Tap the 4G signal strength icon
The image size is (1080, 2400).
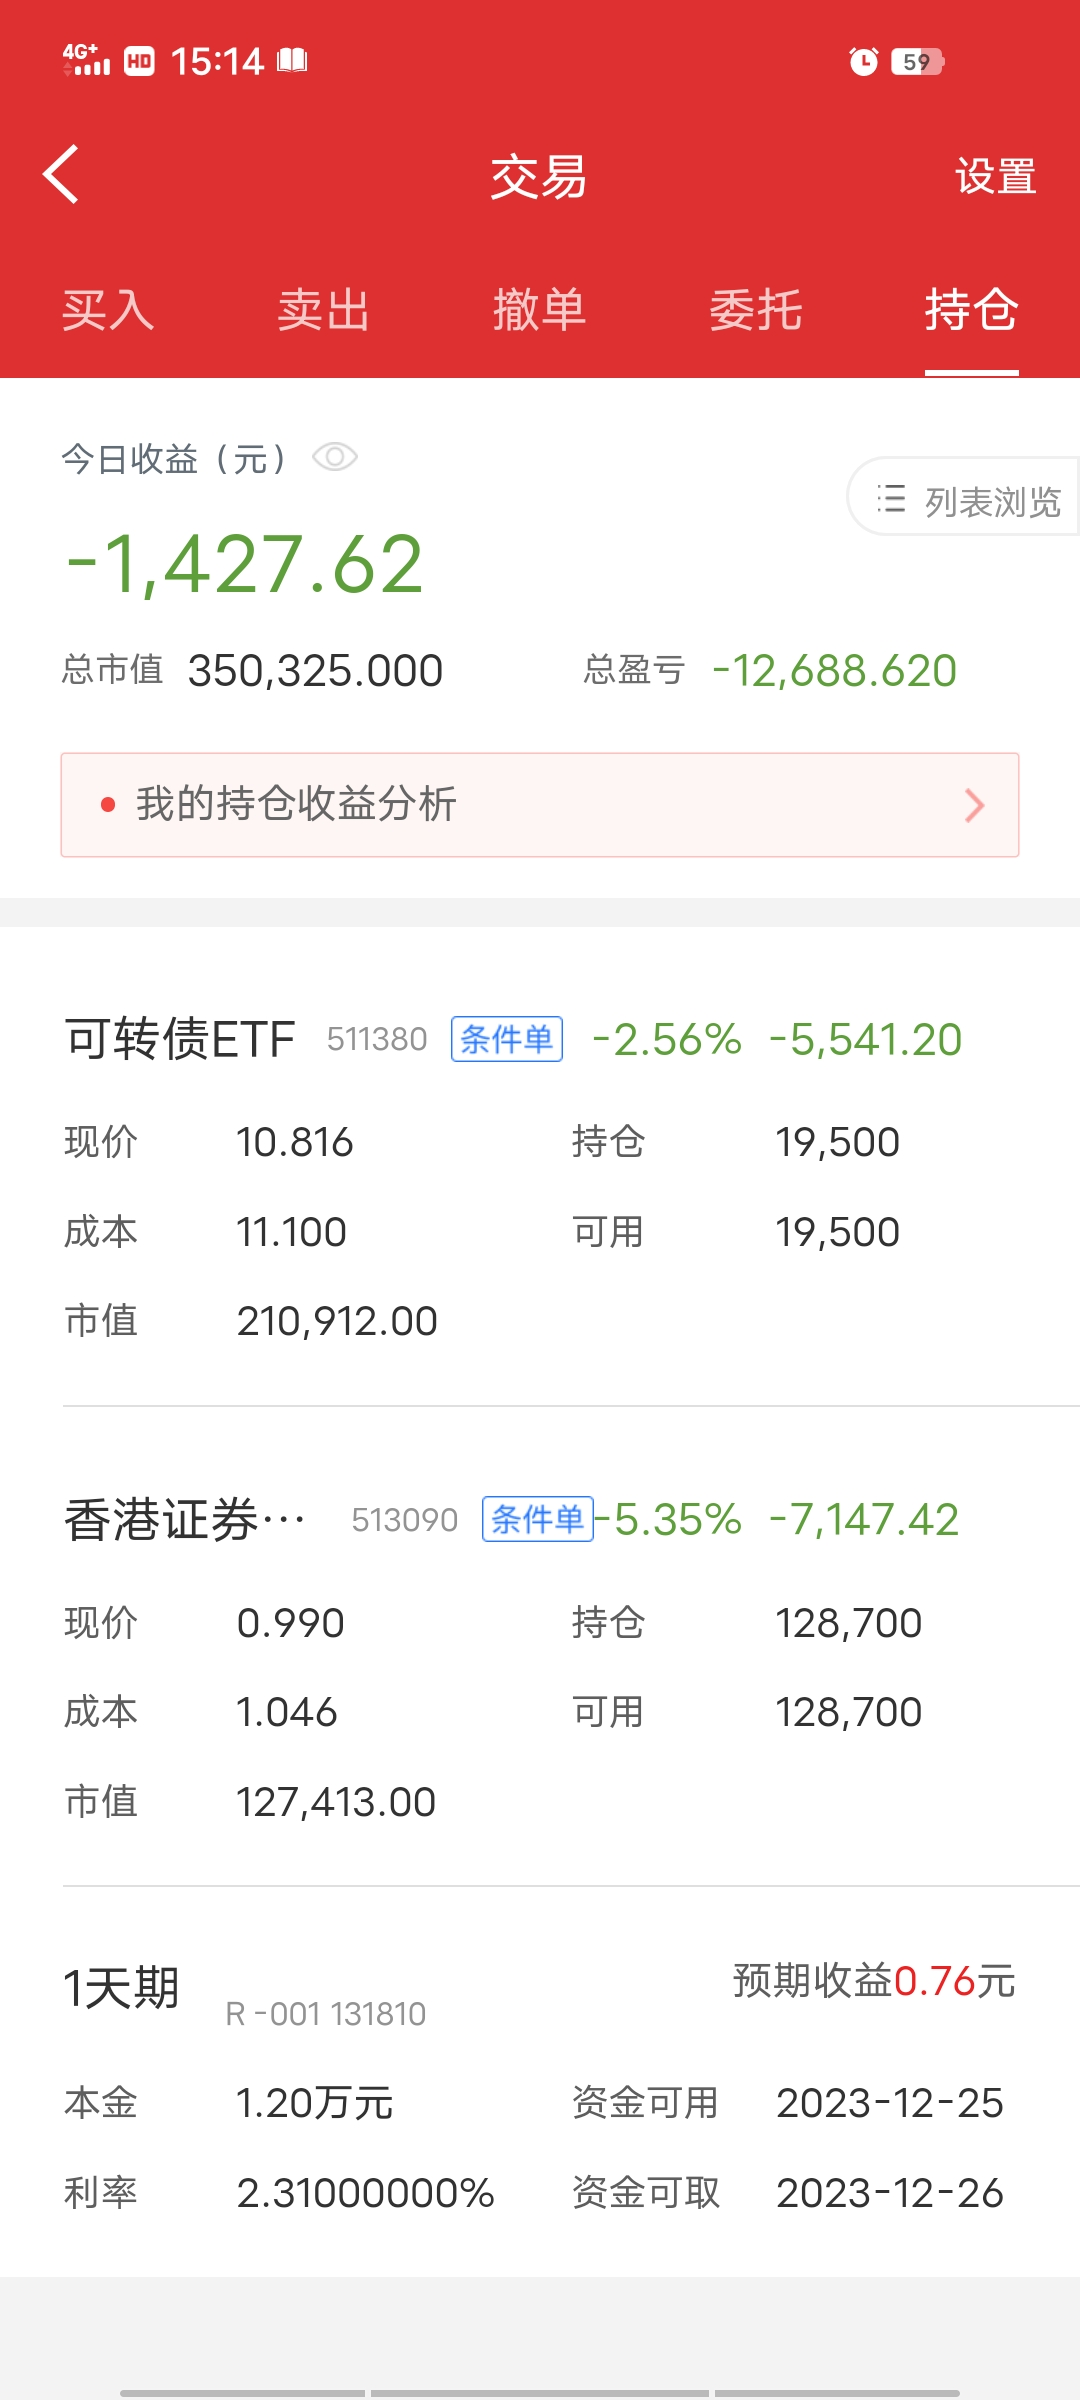click(x=86, y=61)
